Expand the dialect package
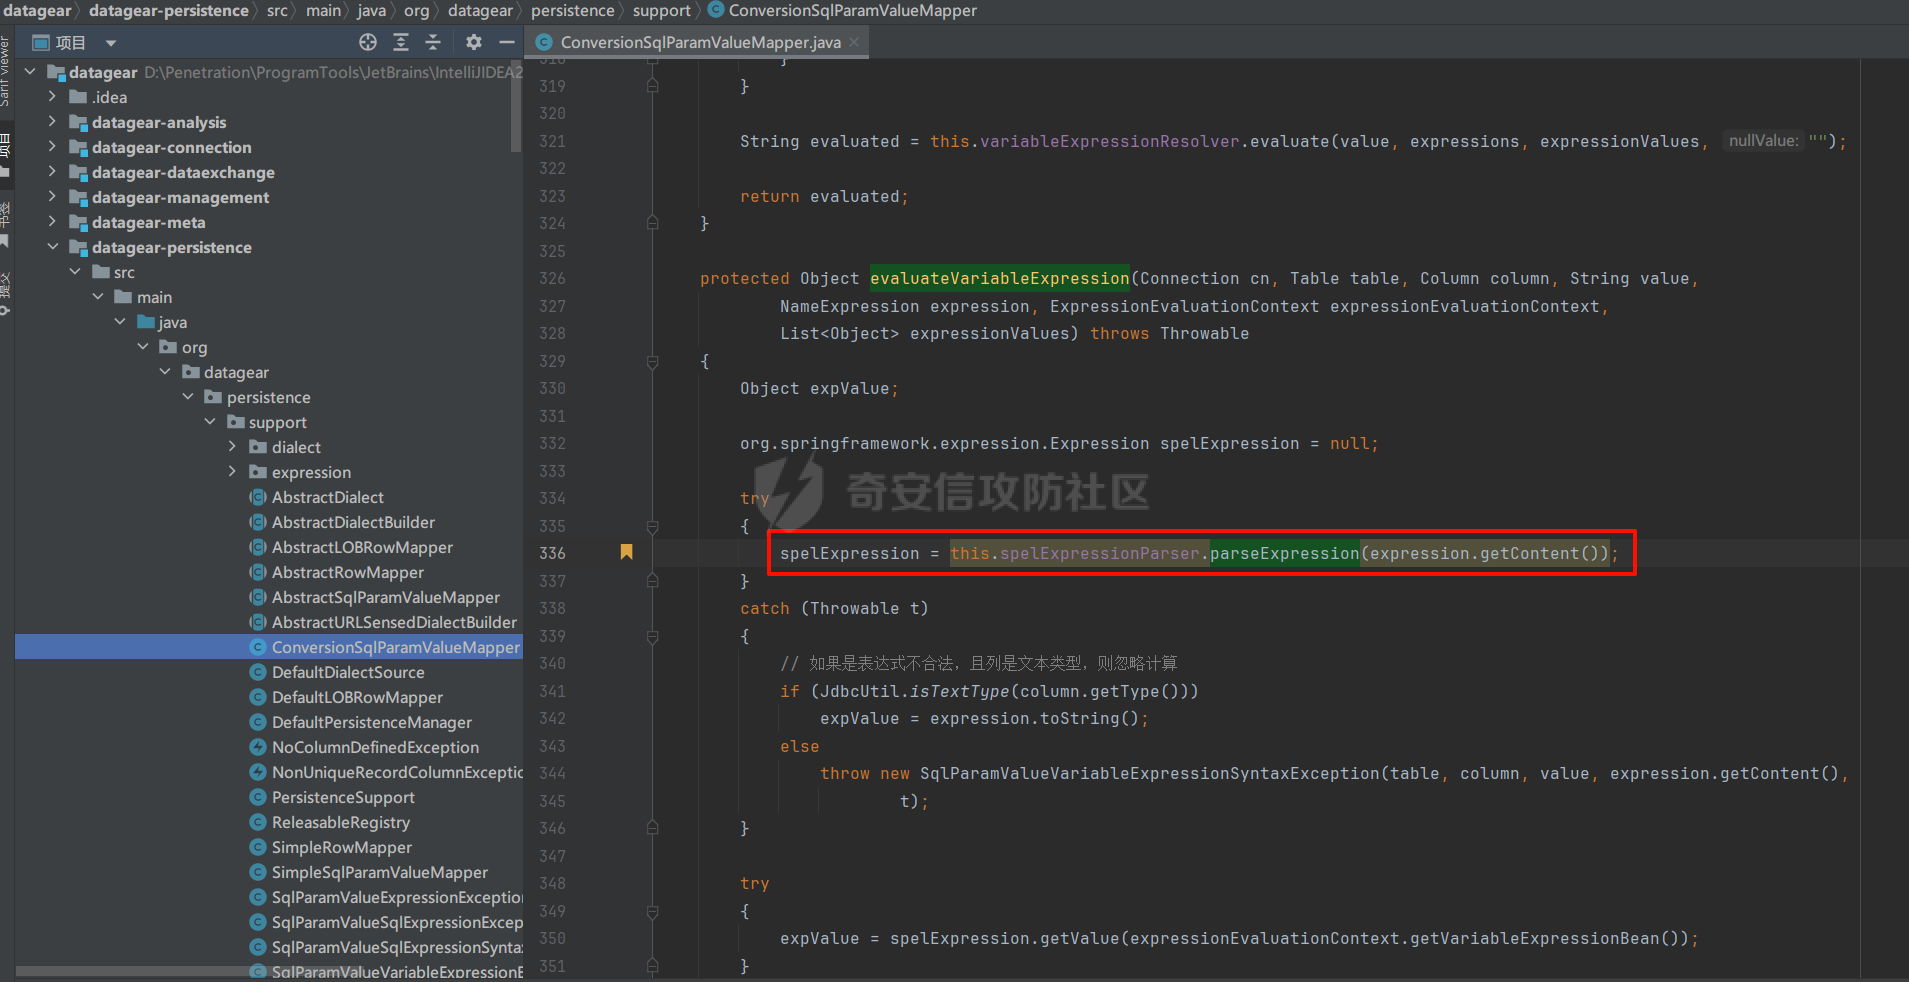The height and width of the screenshot is (982, 1909). click(232, 447)
